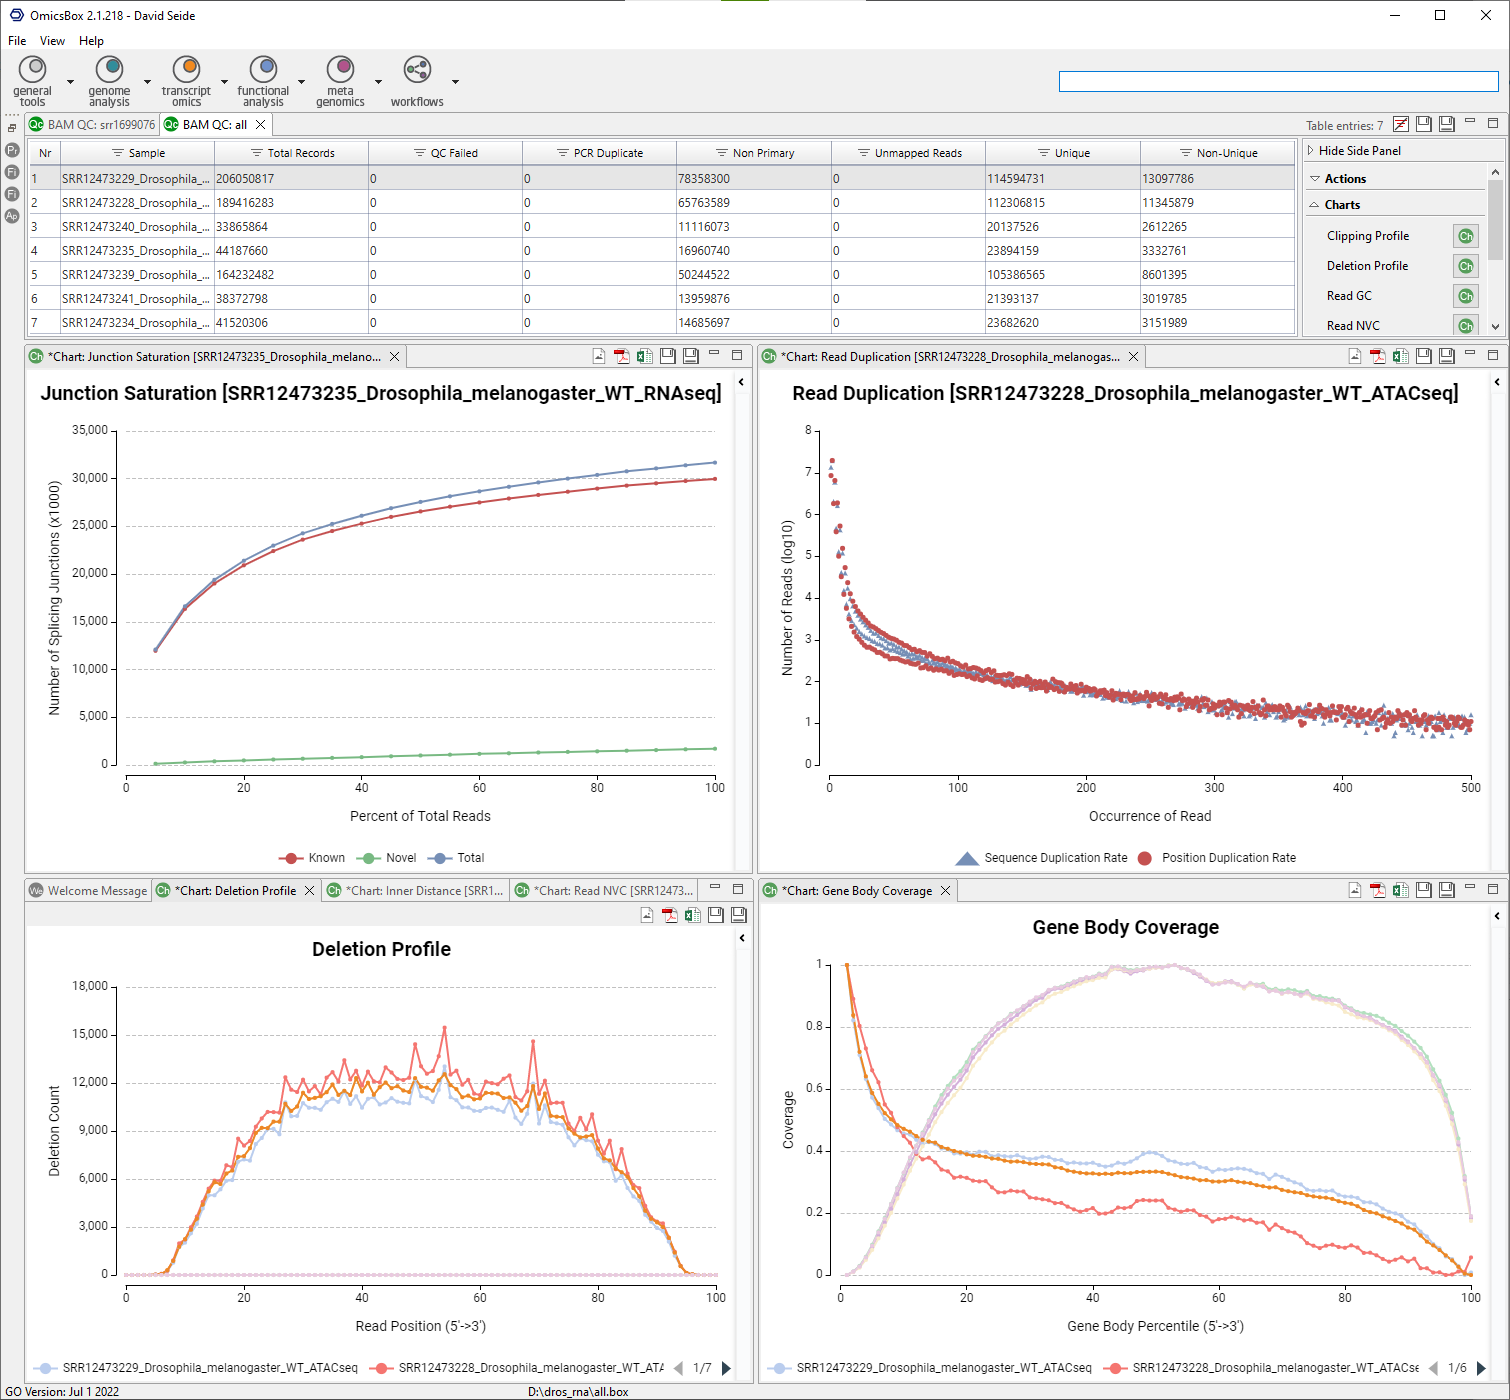1510x1400 pixels.
Task: Go to next legend page in Deletion Profile
Action: click(727, 1368)
